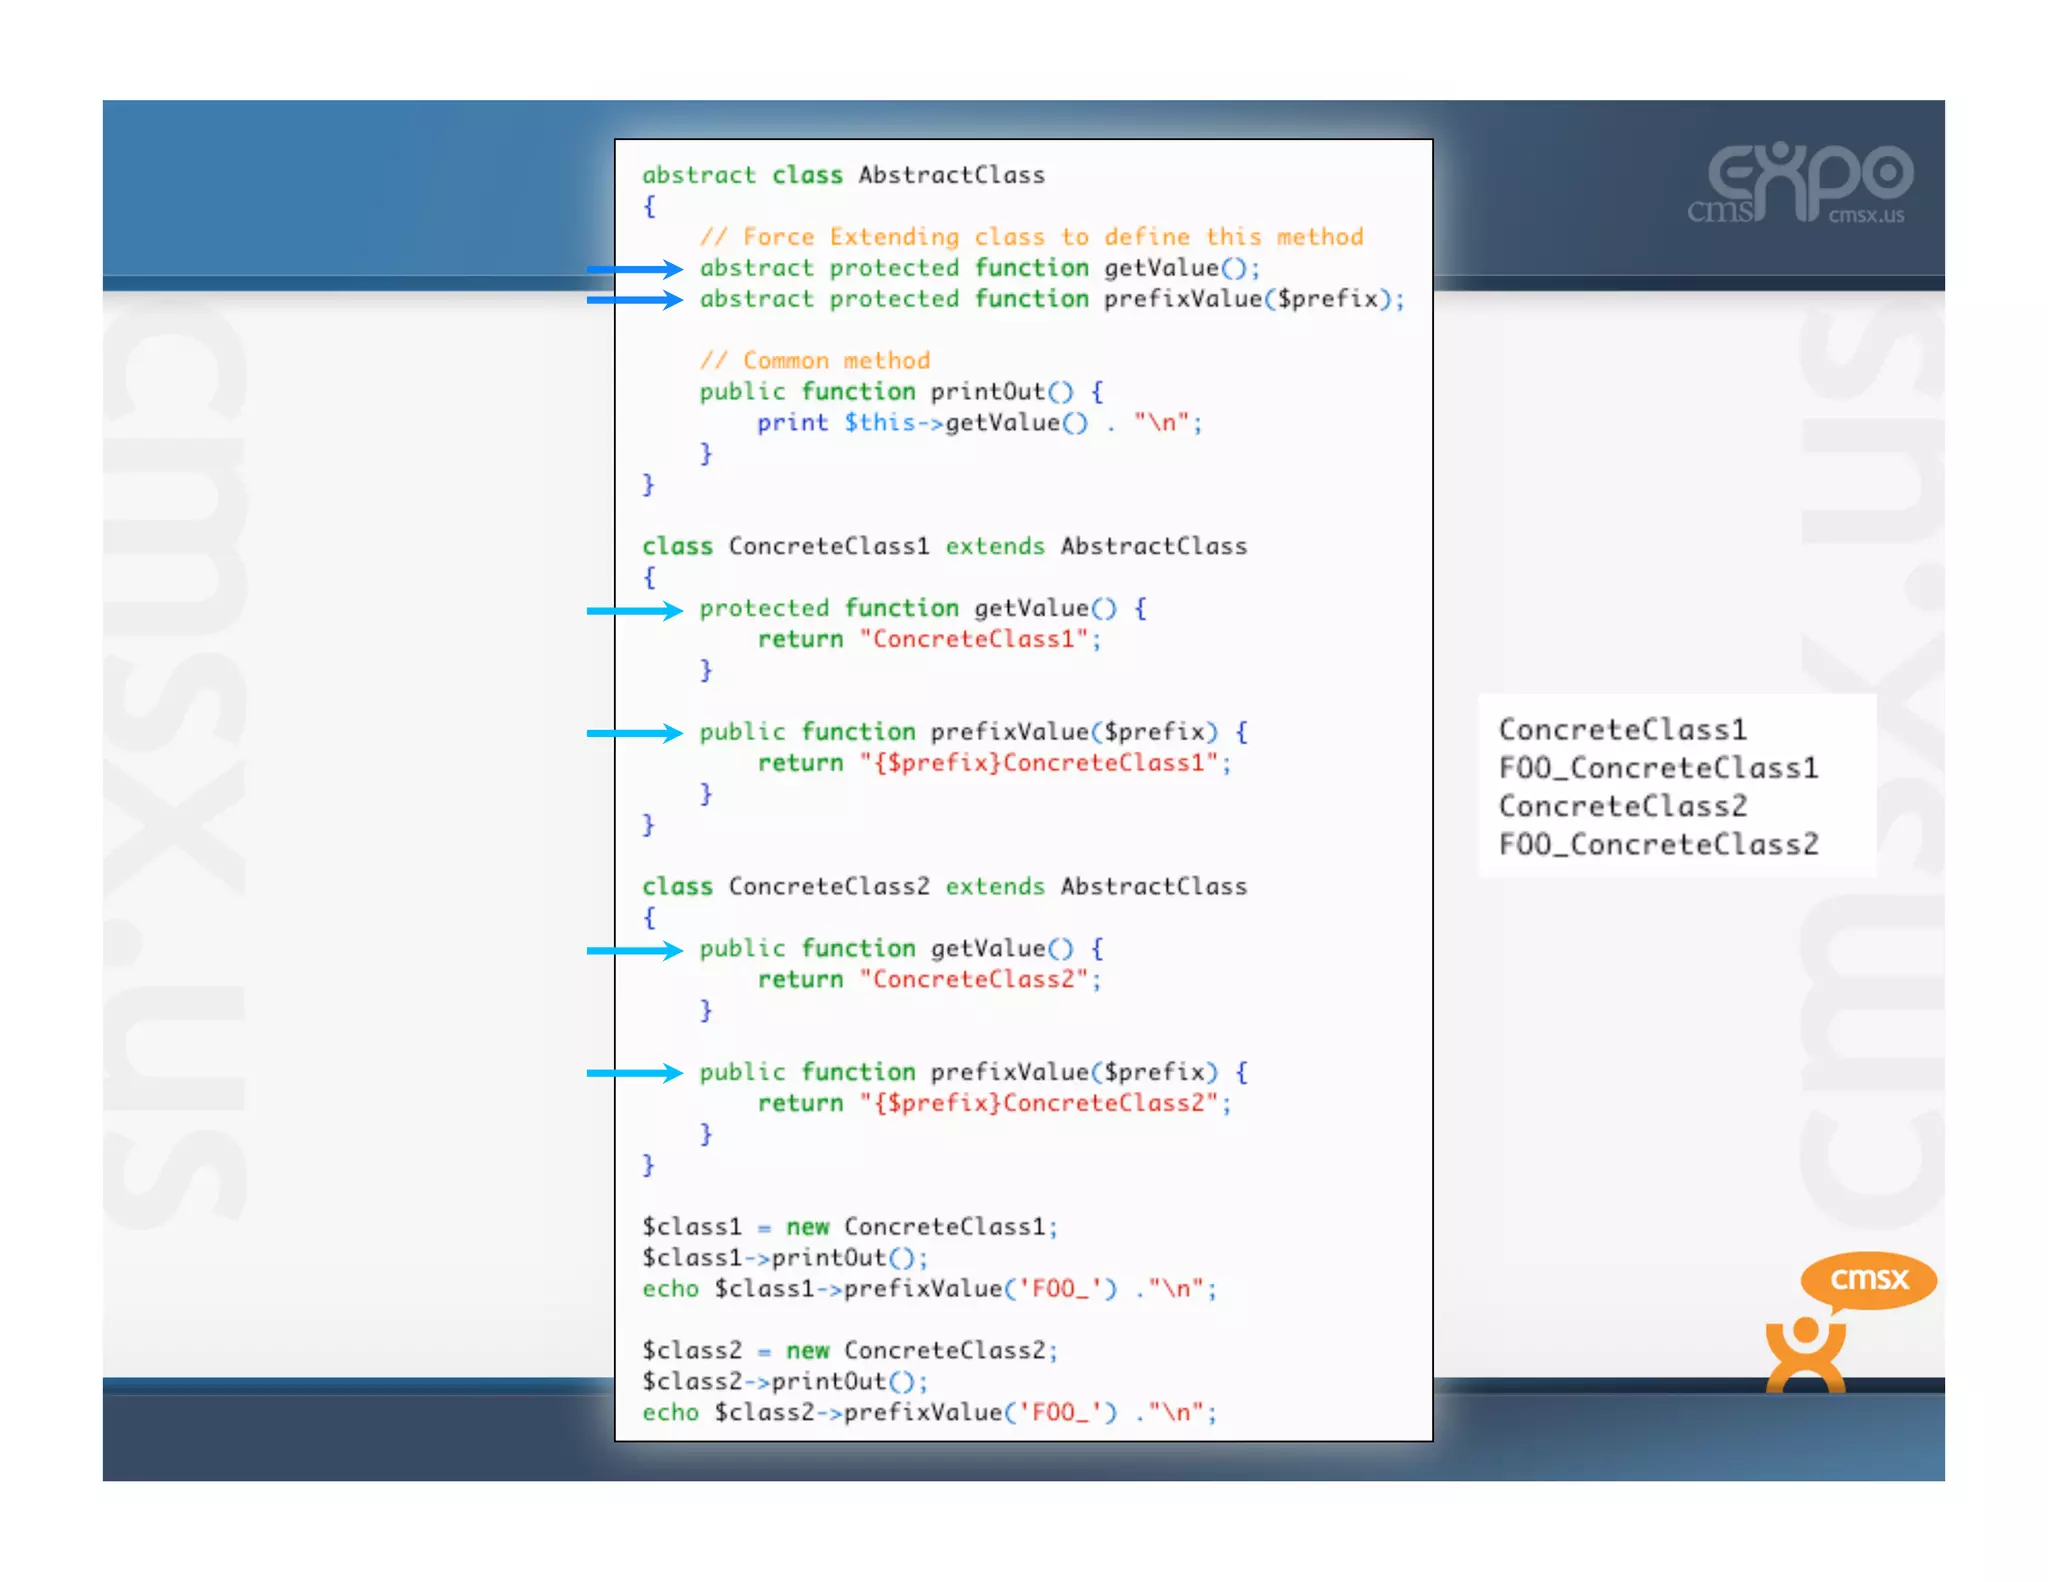The height and width of the screenshot is (1582, 2048).
Task: Click the '// Common method' comment
Action: tap(815, 360)
